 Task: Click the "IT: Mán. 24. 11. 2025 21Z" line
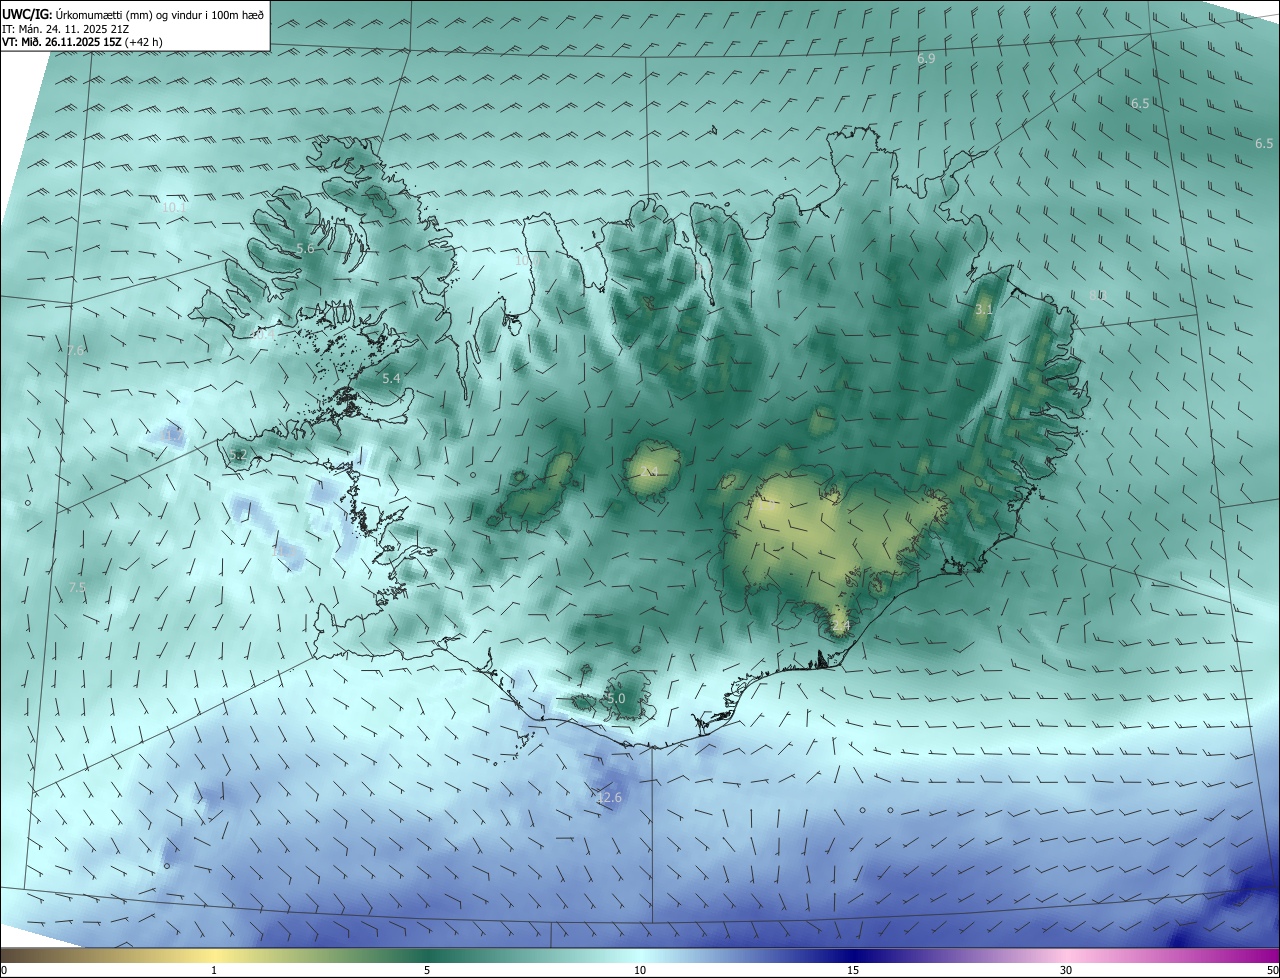click(66, 28)
